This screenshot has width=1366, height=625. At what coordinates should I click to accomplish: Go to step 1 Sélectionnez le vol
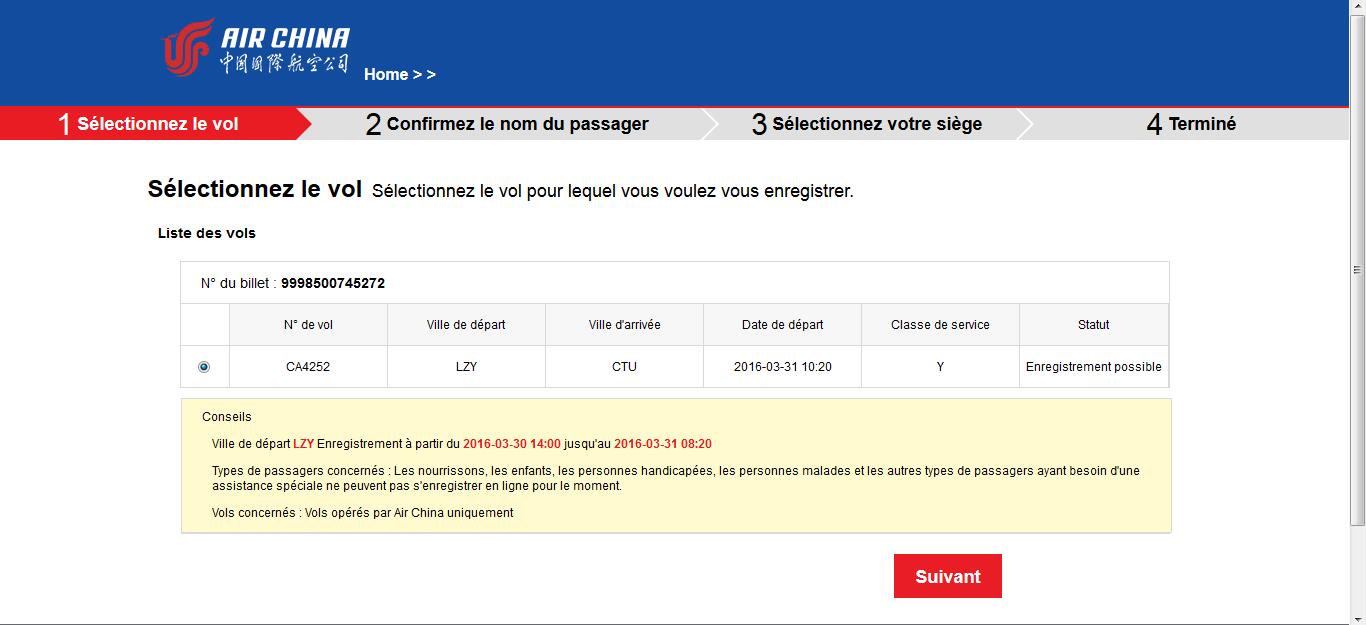point(150,124)
